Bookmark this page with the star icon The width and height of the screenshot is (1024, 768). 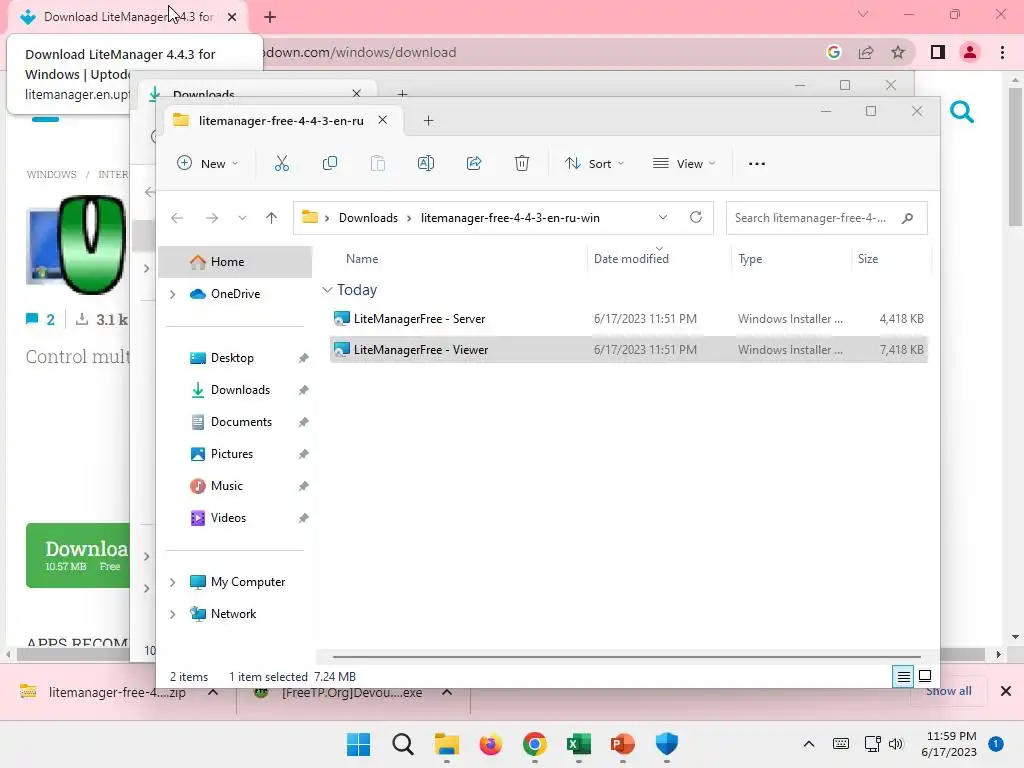[898, 52]
